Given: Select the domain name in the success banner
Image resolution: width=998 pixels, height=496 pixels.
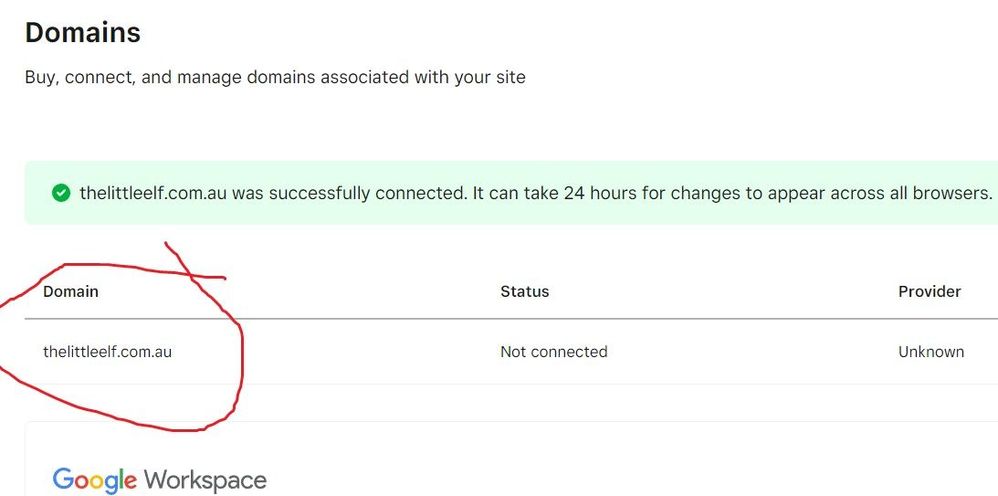Looking at the screenshot, I should tap(153, 193).
